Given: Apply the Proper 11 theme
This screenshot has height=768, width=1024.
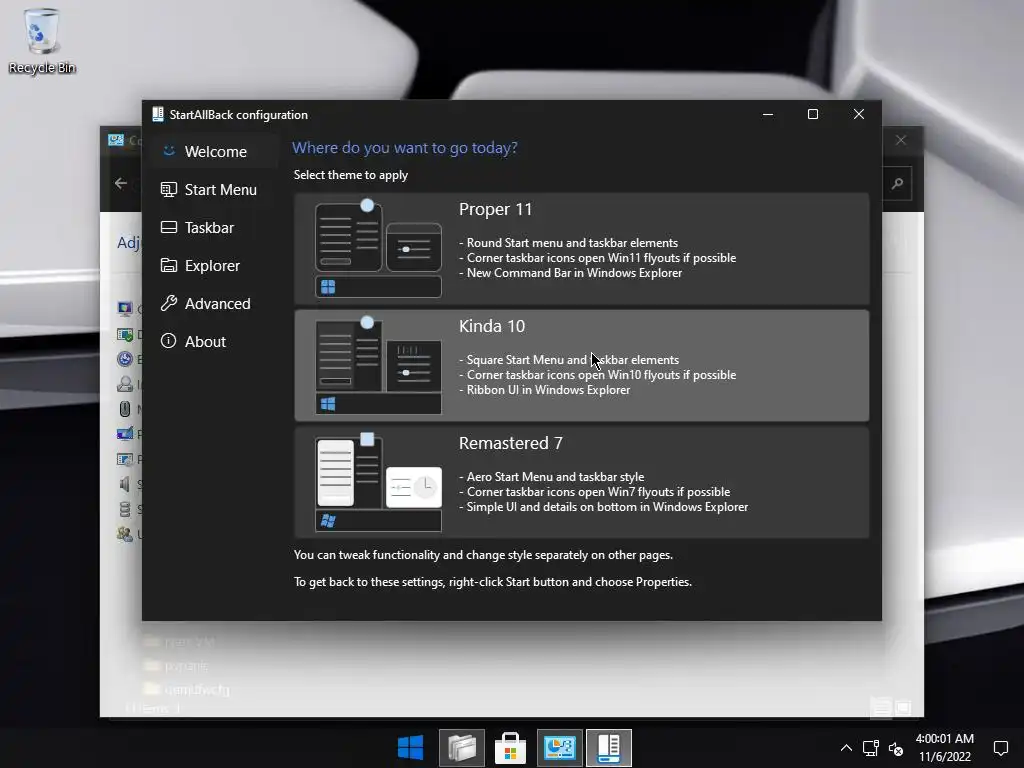Looking at the screenshot, I should pyautogui.click(x=581, y=248).
